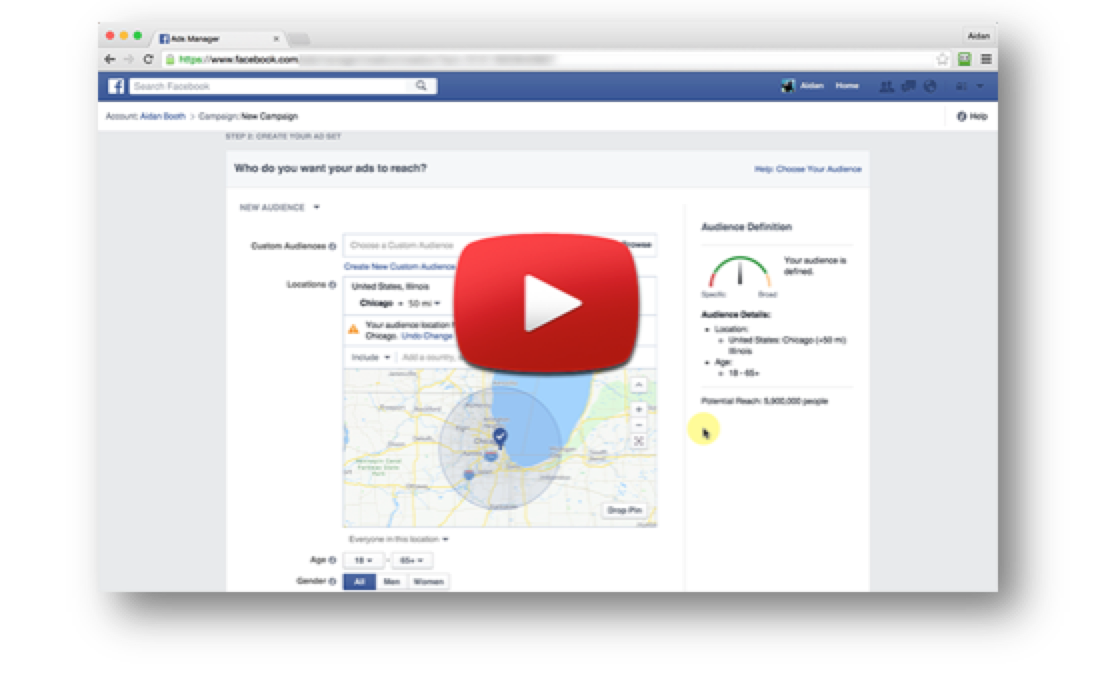This screenshot has height=680, width=1102.
Task: Click the site lock icon in address bar
Action: point(170,59)
